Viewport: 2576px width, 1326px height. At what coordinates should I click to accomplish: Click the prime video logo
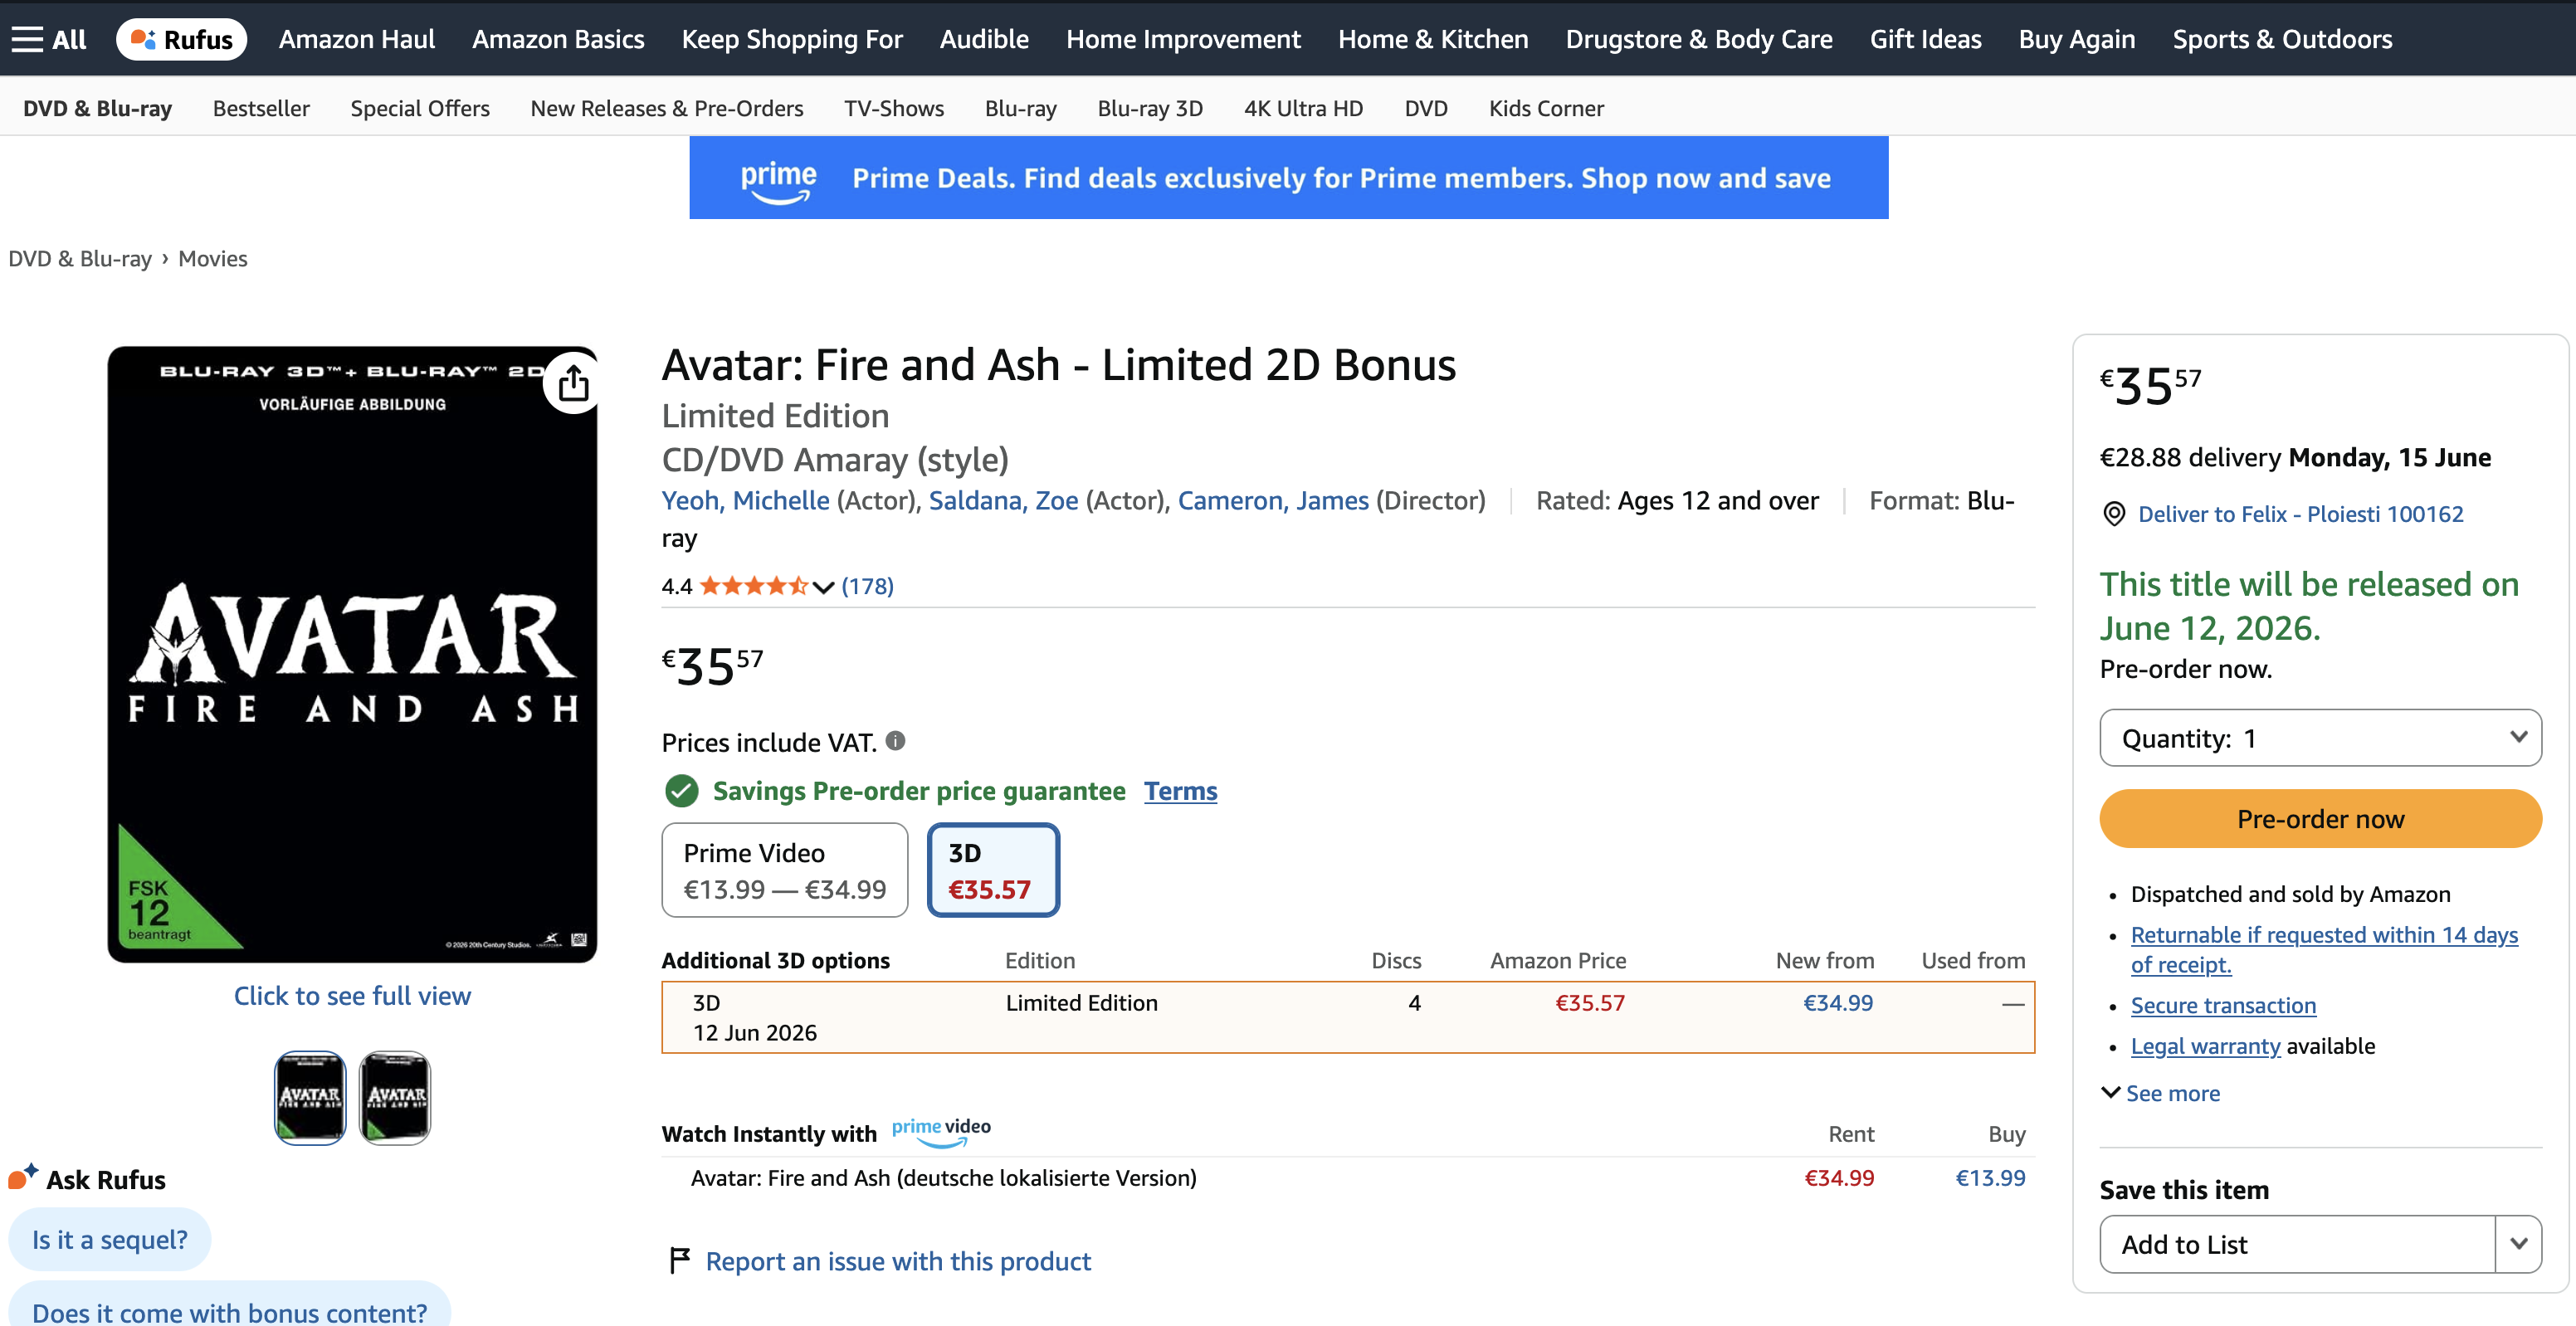(x=940, y=1131)
